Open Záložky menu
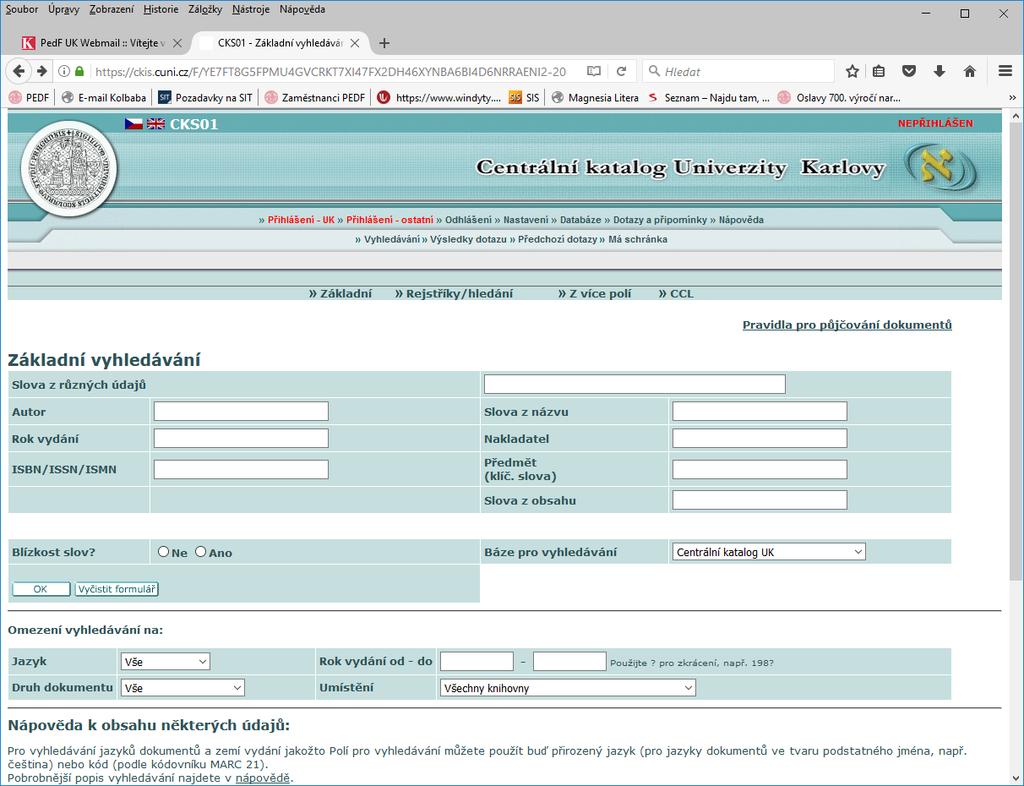This screenshot has height=786, width=1024. [x=205, y=9]
